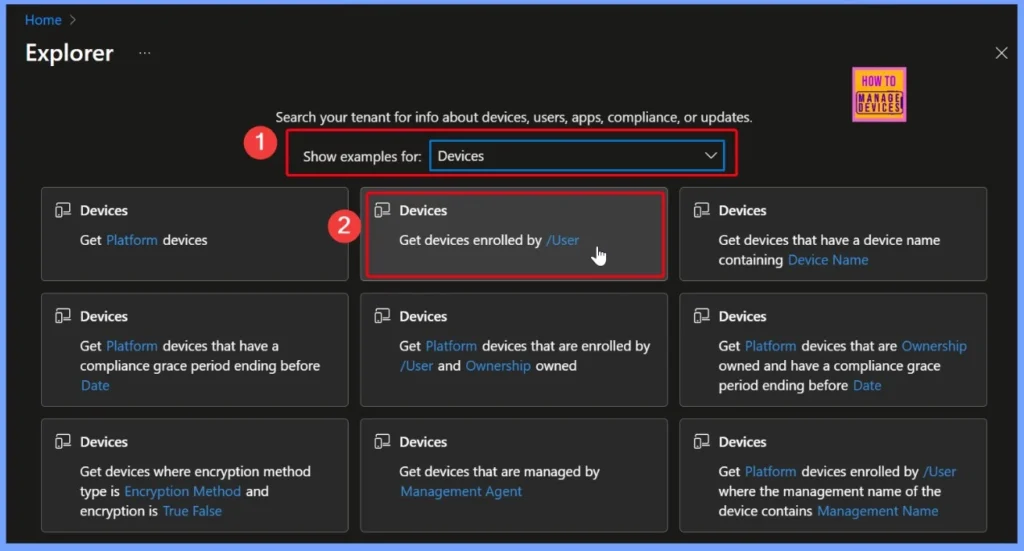Image resolution: width=1024 pixels, height=551 pixels.
Task: Select Ownership in the grace period card
Action: (934, 346)
